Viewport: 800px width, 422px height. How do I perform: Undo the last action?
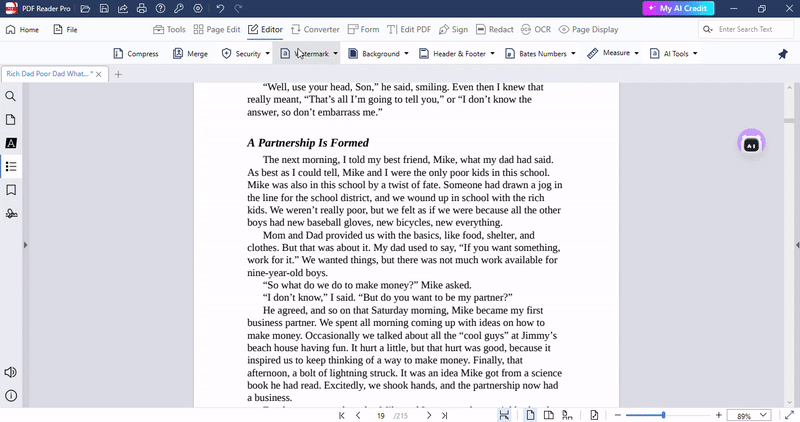pos(220,9)
